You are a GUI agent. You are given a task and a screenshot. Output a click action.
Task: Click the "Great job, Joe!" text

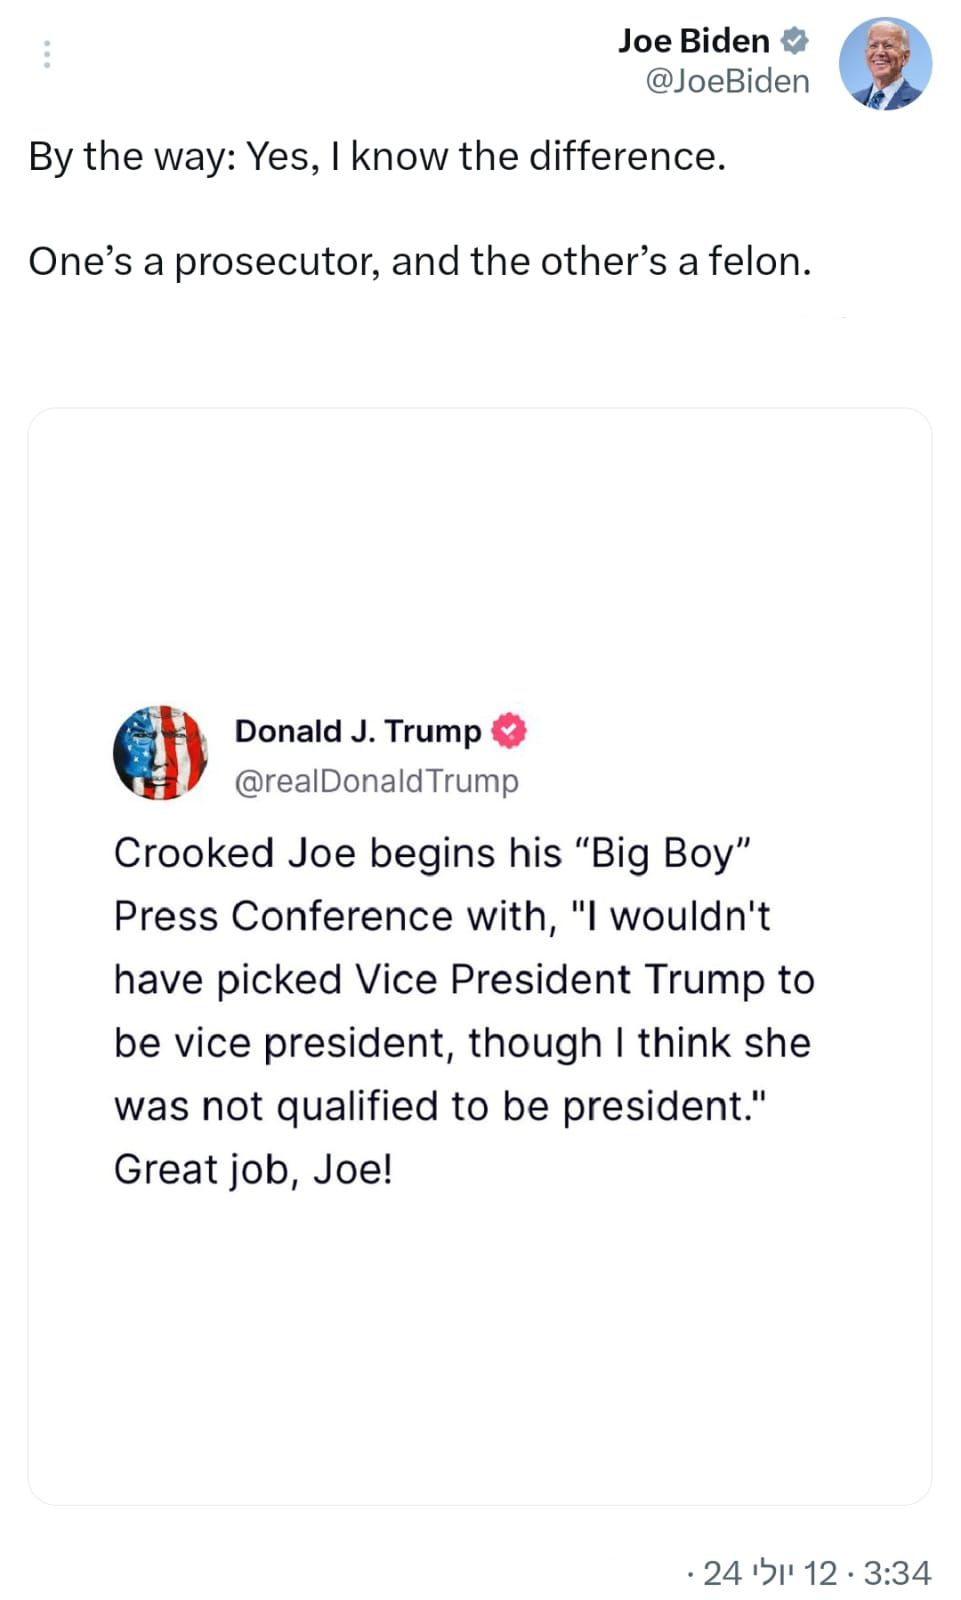coord(253,1170)
